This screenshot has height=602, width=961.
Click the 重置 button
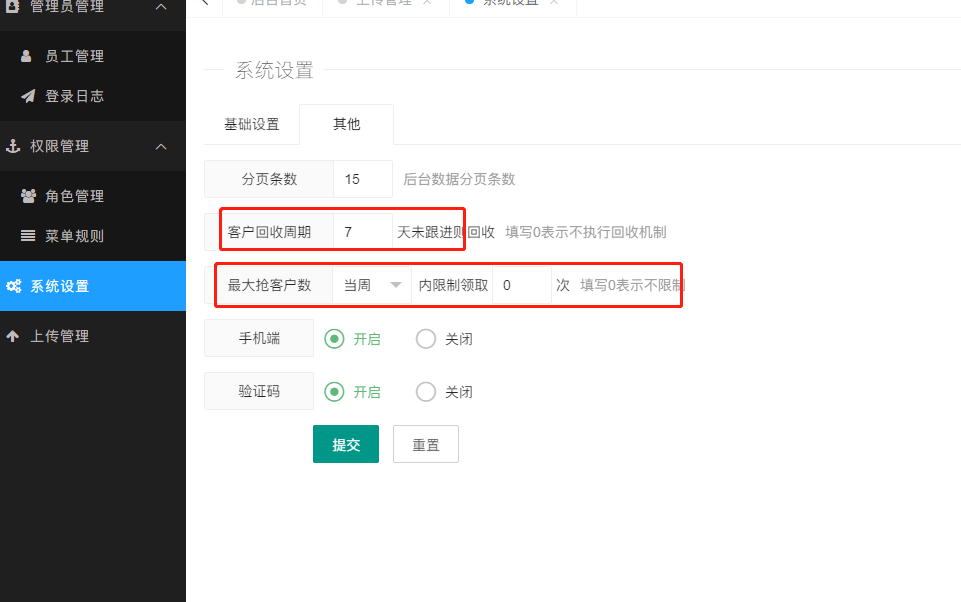pyautogui.click(x=425, y=445)
